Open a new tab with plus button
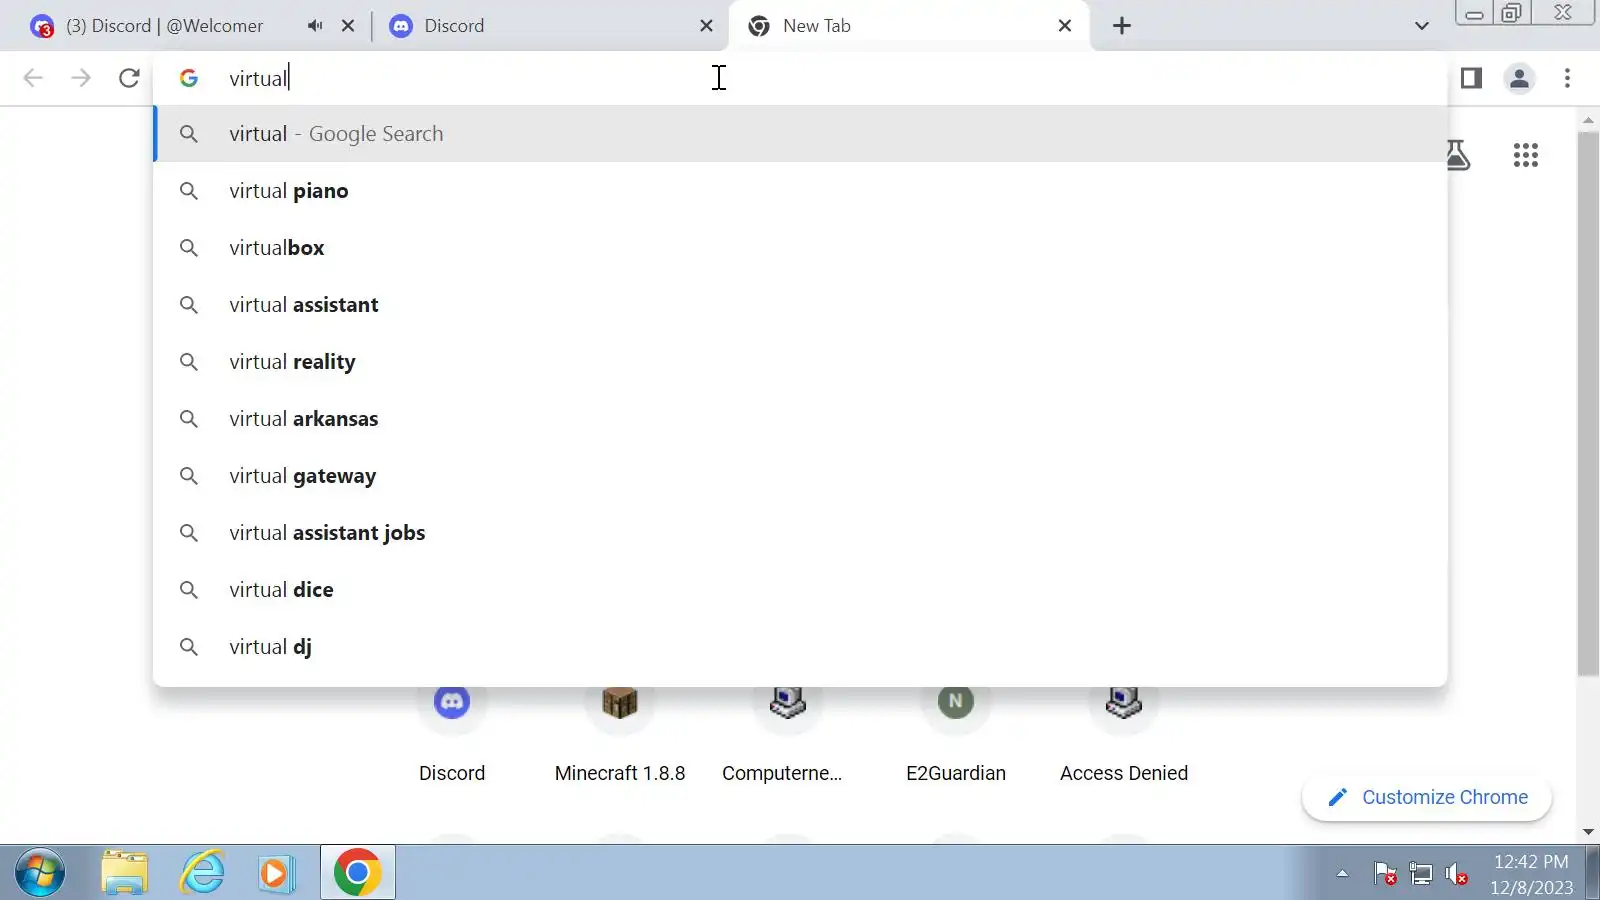1600x900 pixels. coord(1122,26)
